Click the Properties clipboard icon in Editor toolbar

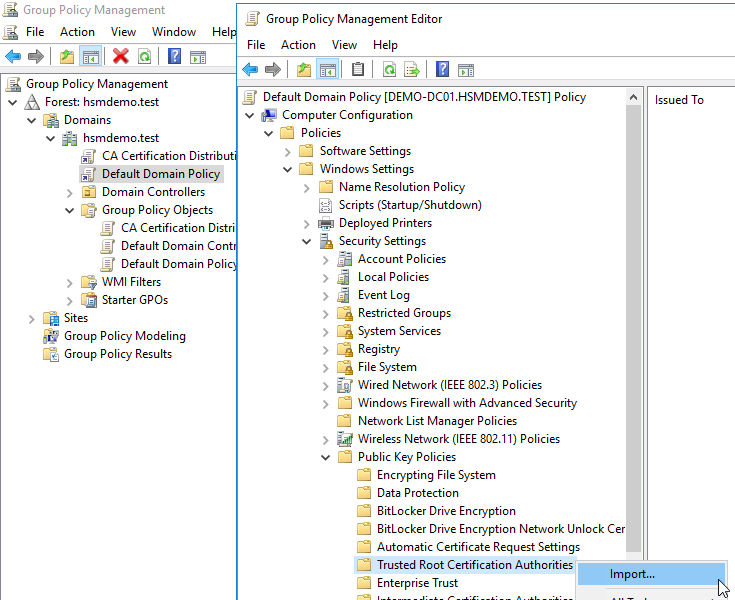358,69
